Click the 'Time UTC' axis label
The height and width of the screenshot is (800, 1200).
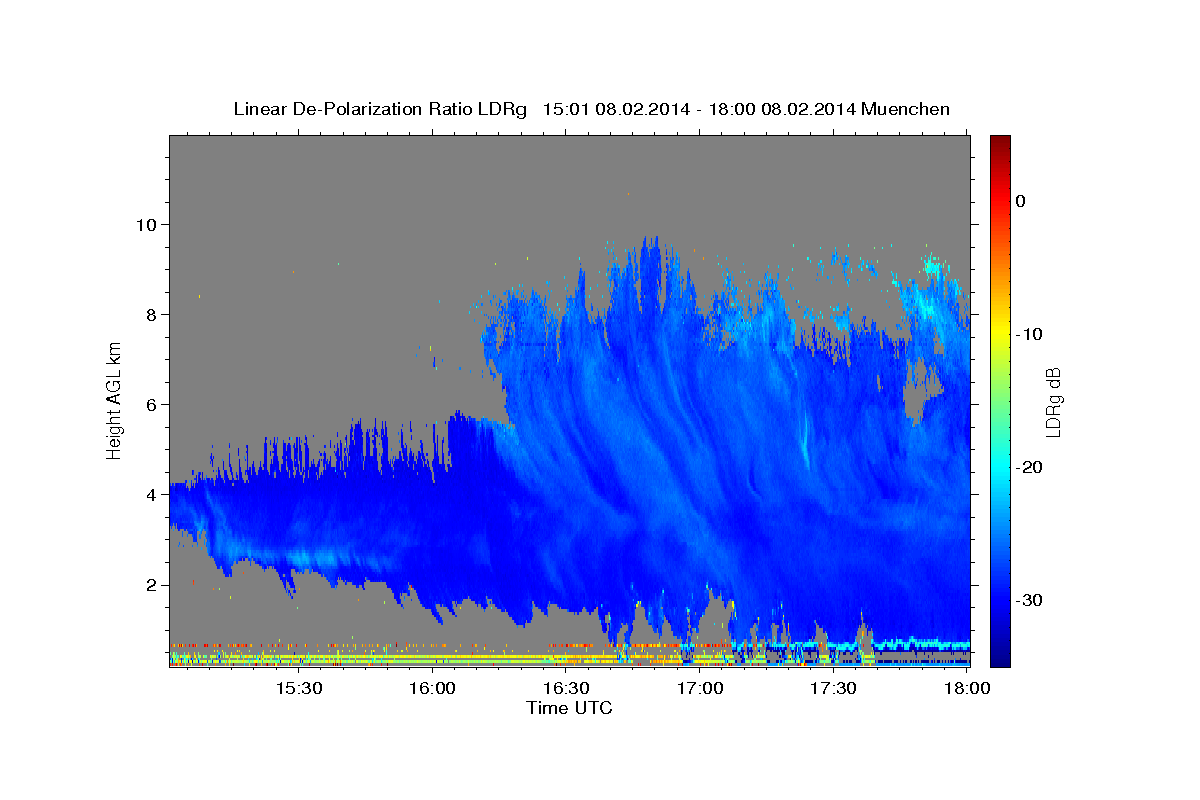tap(569, 708)
